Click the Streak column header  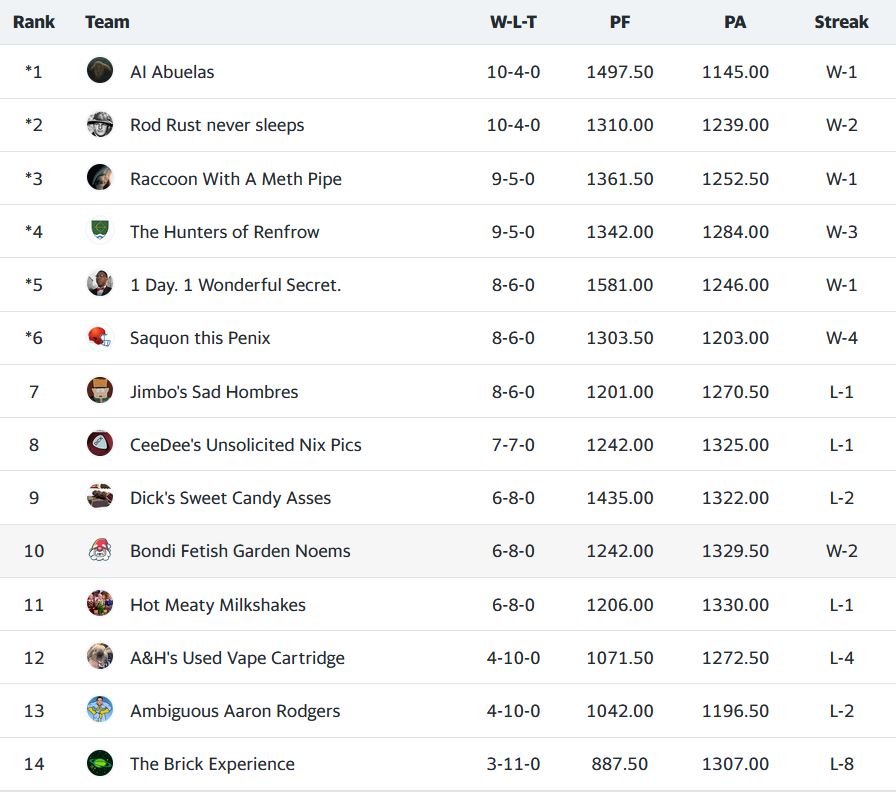(x=841, y=22)
